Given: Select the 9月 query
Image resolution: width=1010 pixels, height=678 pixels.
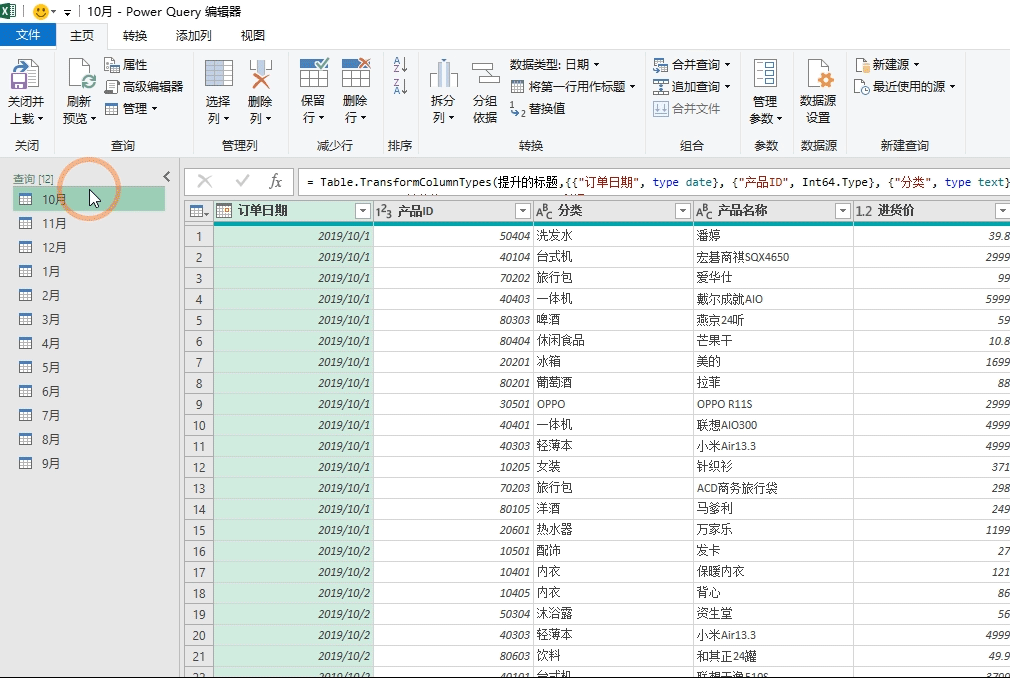Looking at the screenshot, I should tap(89, 464).
